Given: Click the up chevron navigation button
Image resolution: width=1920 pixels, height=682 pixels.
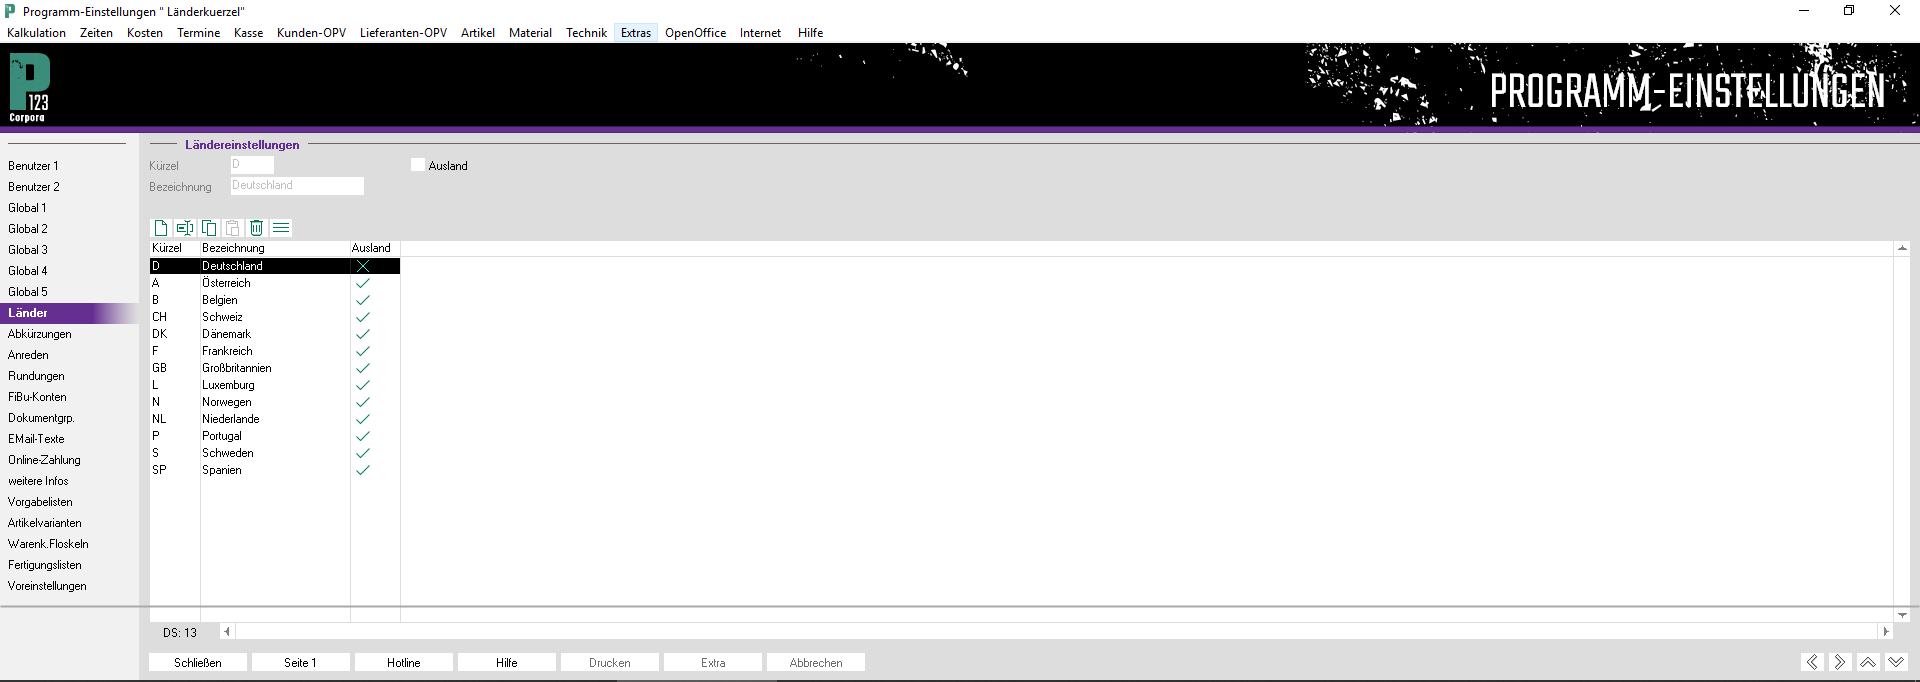Looking at the screenshot, I should click(x=1868, y=662).
